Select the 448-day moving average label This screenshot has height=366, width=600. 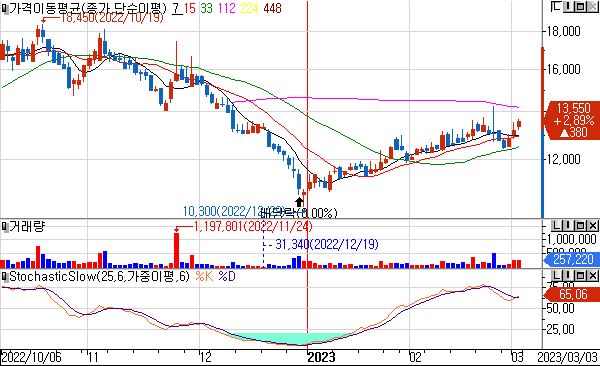(272, 8)
